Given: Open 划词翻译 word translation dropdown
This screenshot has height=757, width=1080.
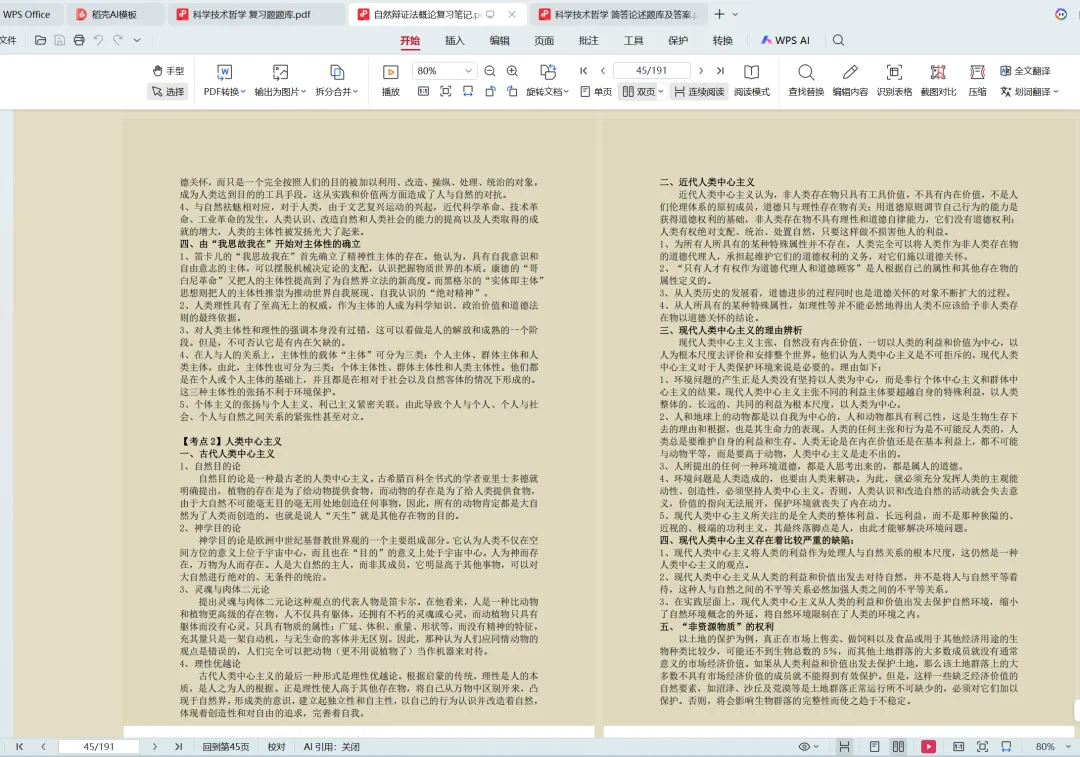Looking at the screenshot, I should (1029, 92).
